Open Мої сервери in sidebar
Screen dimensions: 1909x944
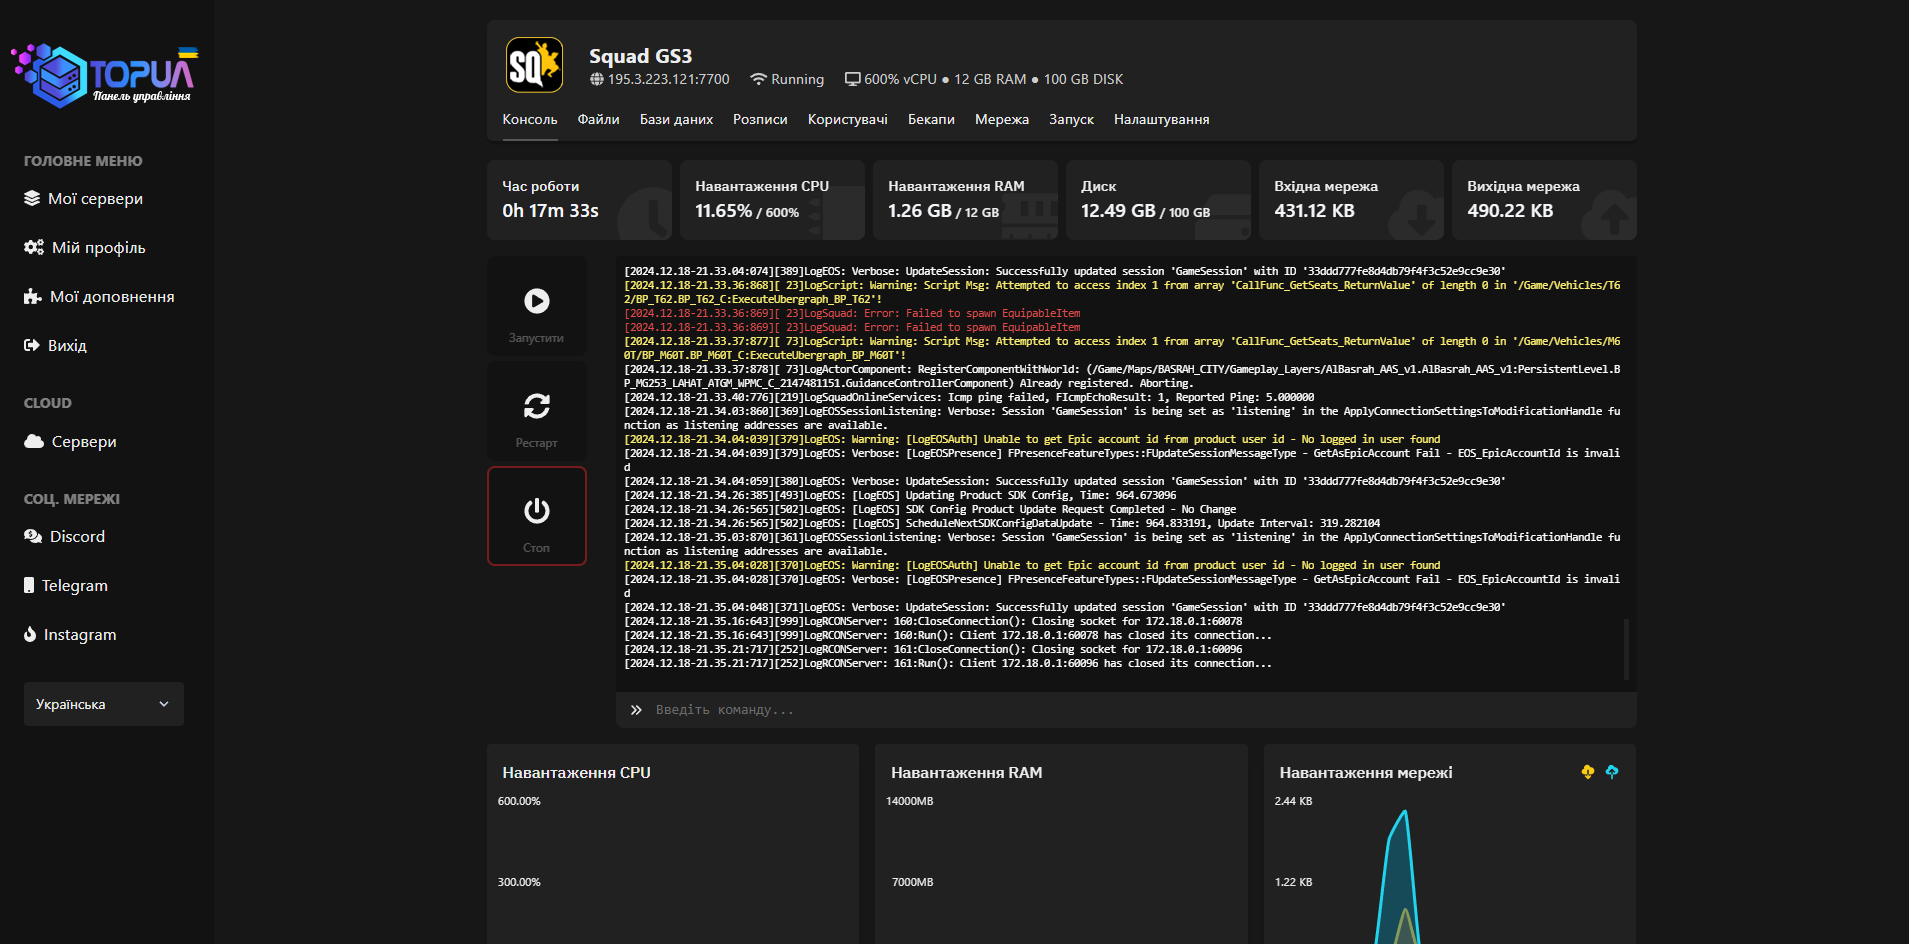coord(95,199)
